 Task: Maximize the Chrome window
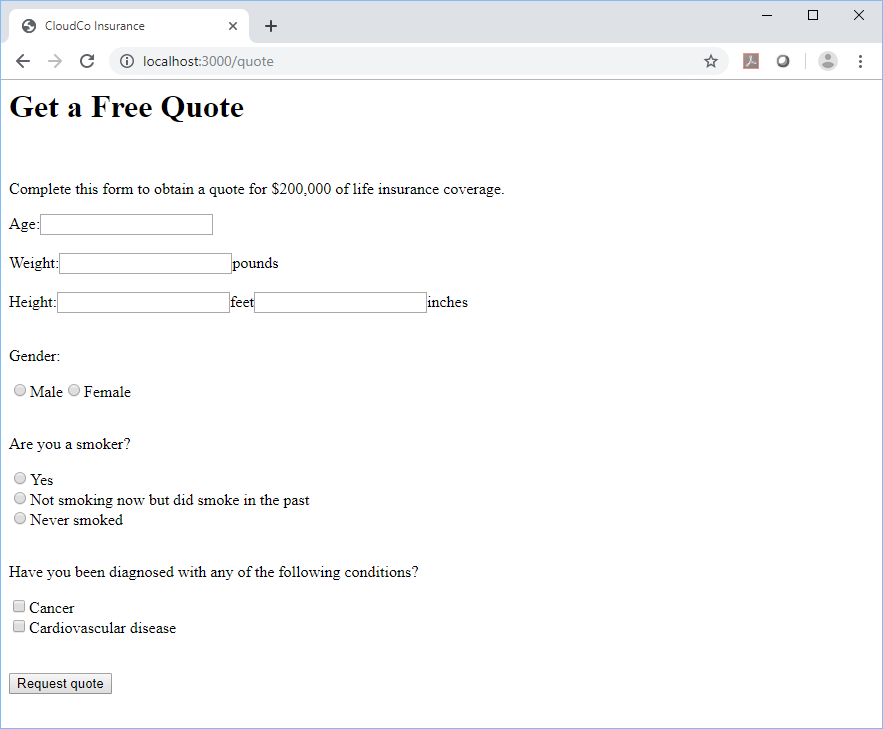(x=813, y=15)
